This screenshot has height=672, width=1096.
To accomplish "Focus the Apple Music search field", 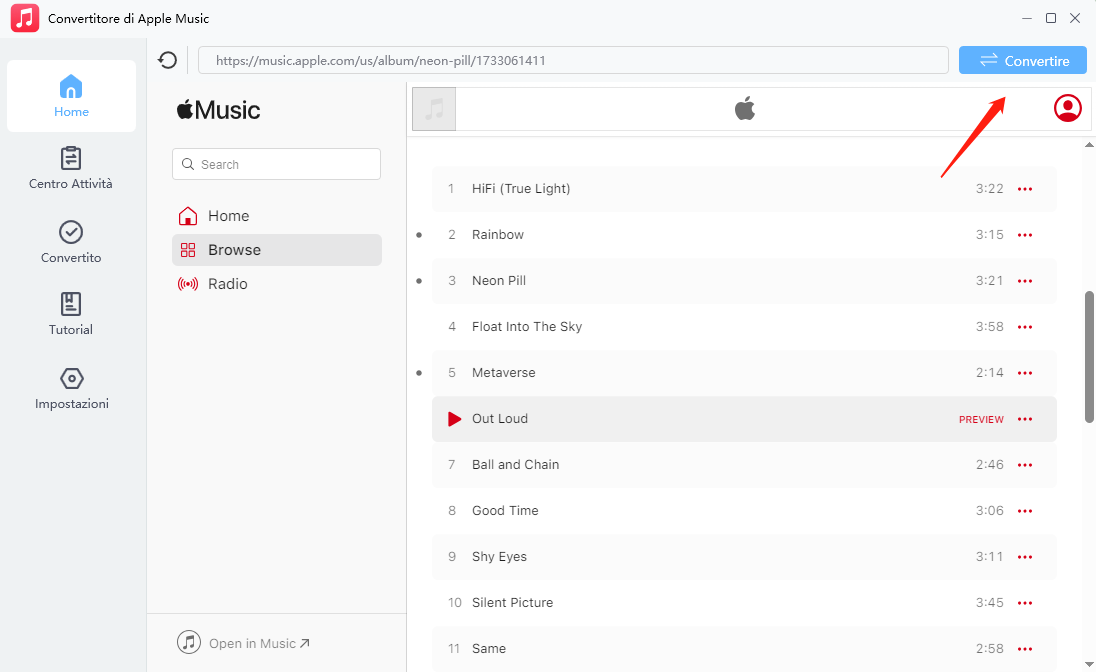I will pos(276,164).
